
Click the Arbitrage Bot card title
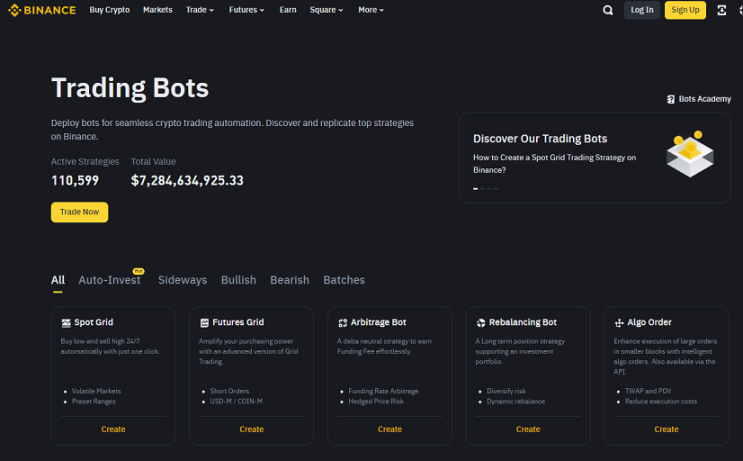378,322
